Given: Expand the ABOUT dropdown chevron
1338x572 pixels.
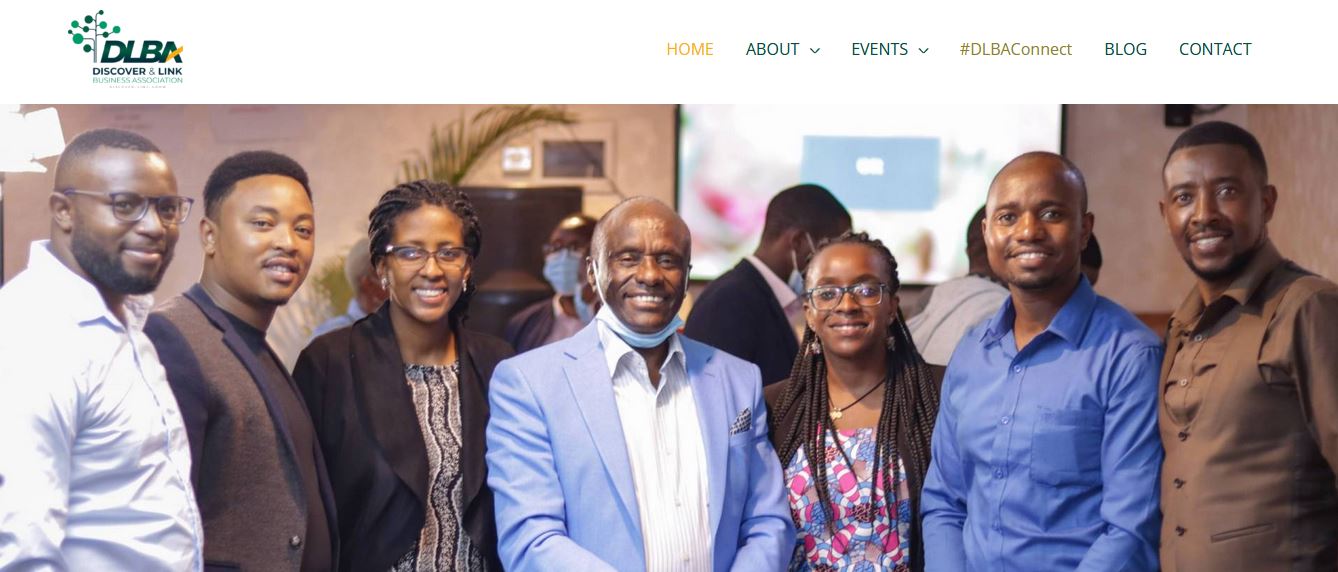Looking at the screenshot, I should [x=814, y=50].
